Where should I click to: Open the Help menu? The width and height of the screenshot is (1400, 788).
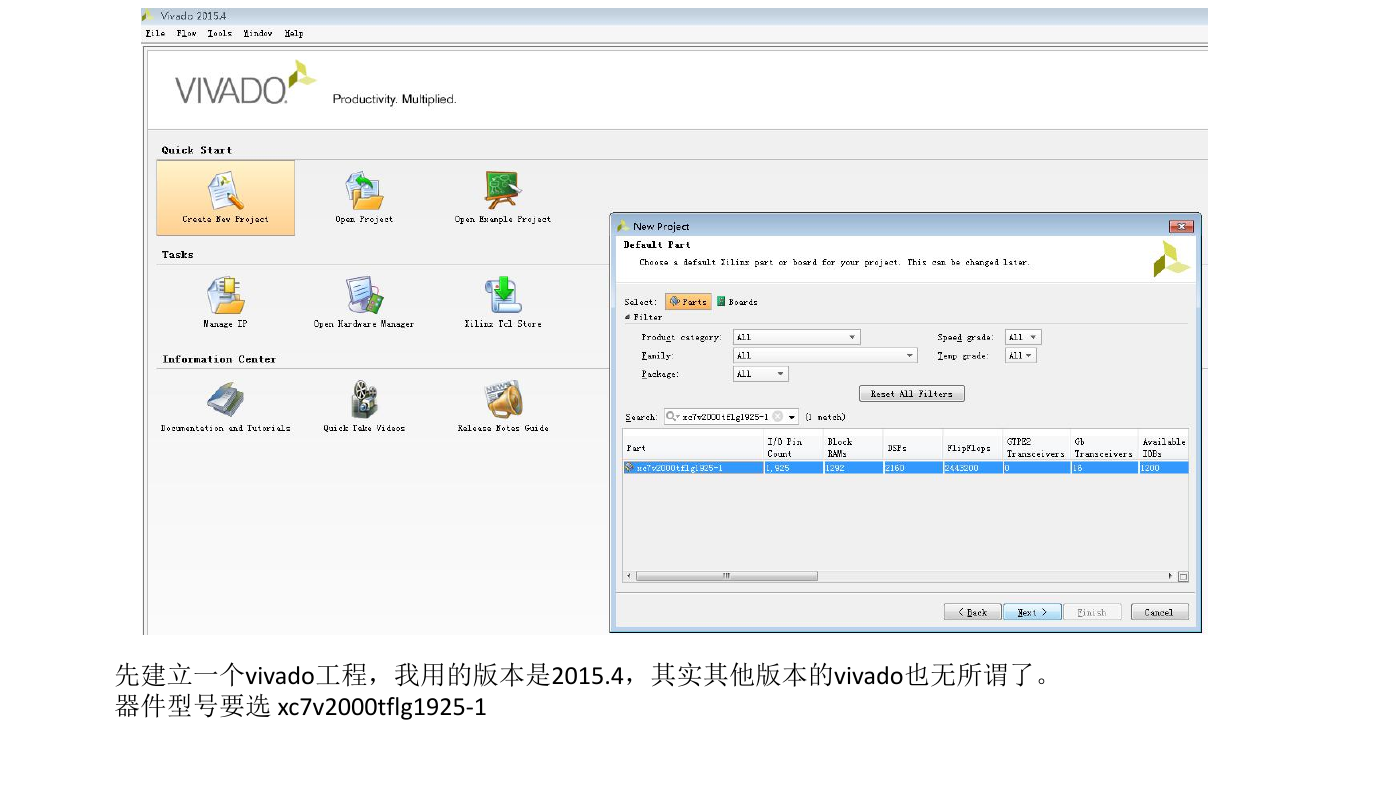[294, 33]
